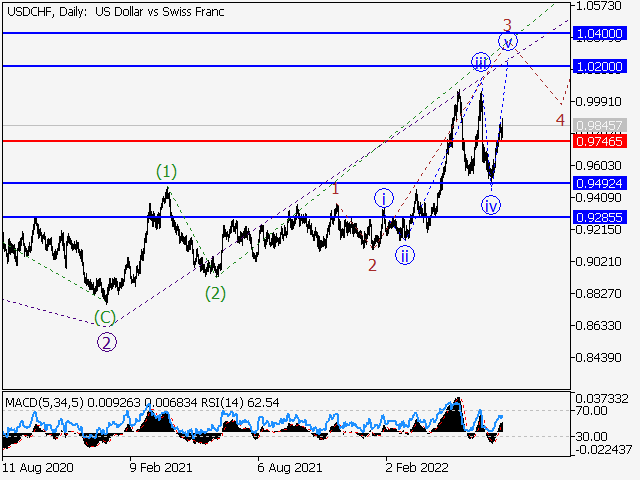
Task: Click the 0.92150 price axis value
Action: pyautogui.click(x=598, y=229)
